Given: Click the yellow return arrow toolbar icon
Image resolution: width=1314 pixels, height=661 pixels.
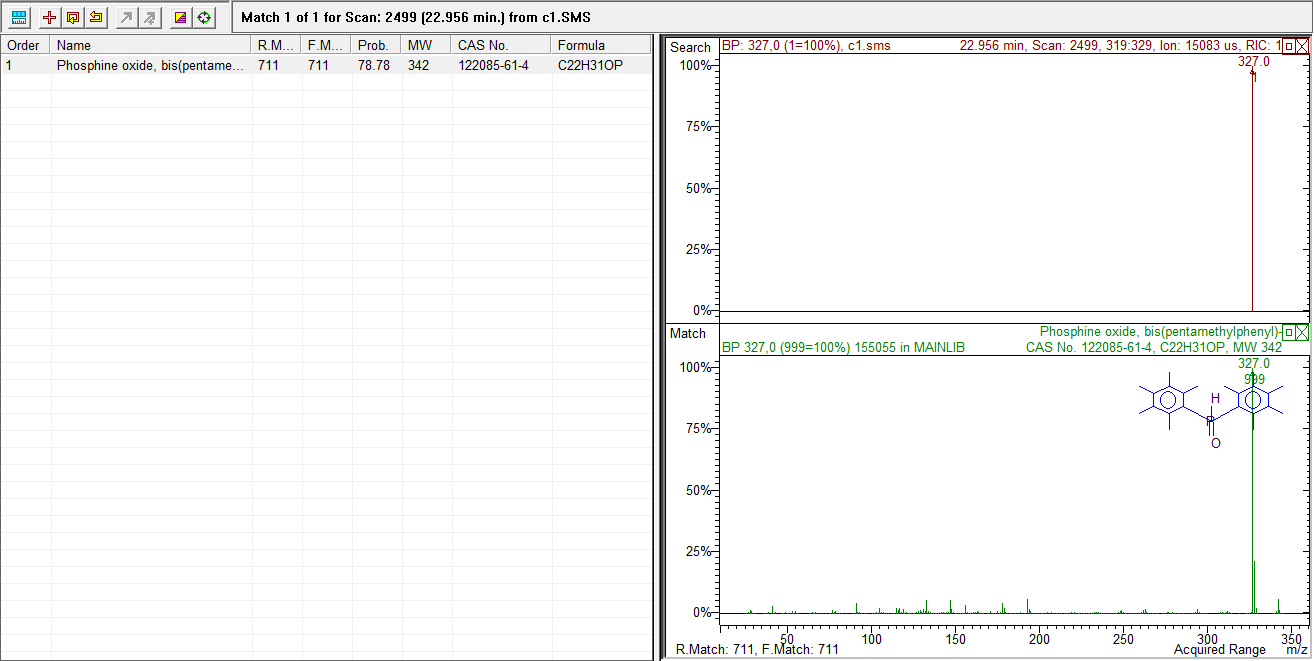Looking at the screenshot, I should [95, 17].
